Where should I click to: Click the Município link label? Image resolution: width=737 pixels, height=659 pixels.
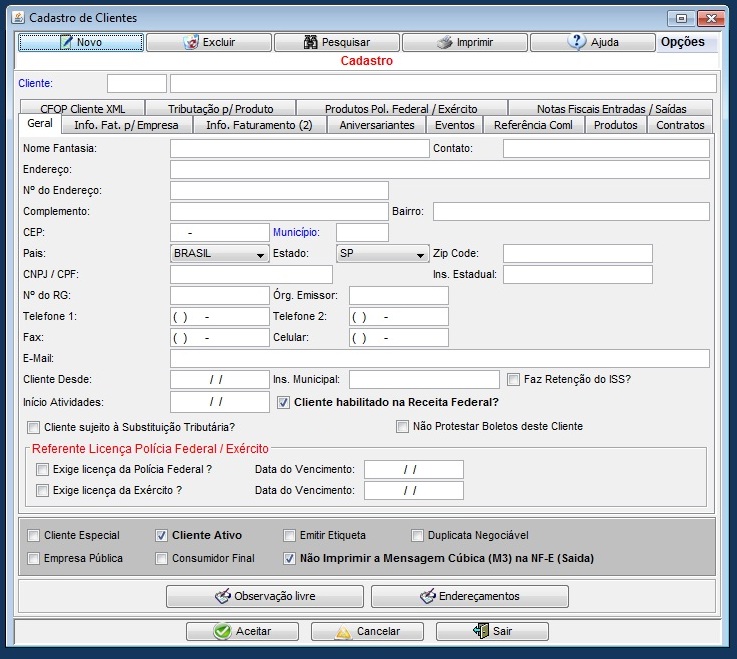tap(296, 232)
